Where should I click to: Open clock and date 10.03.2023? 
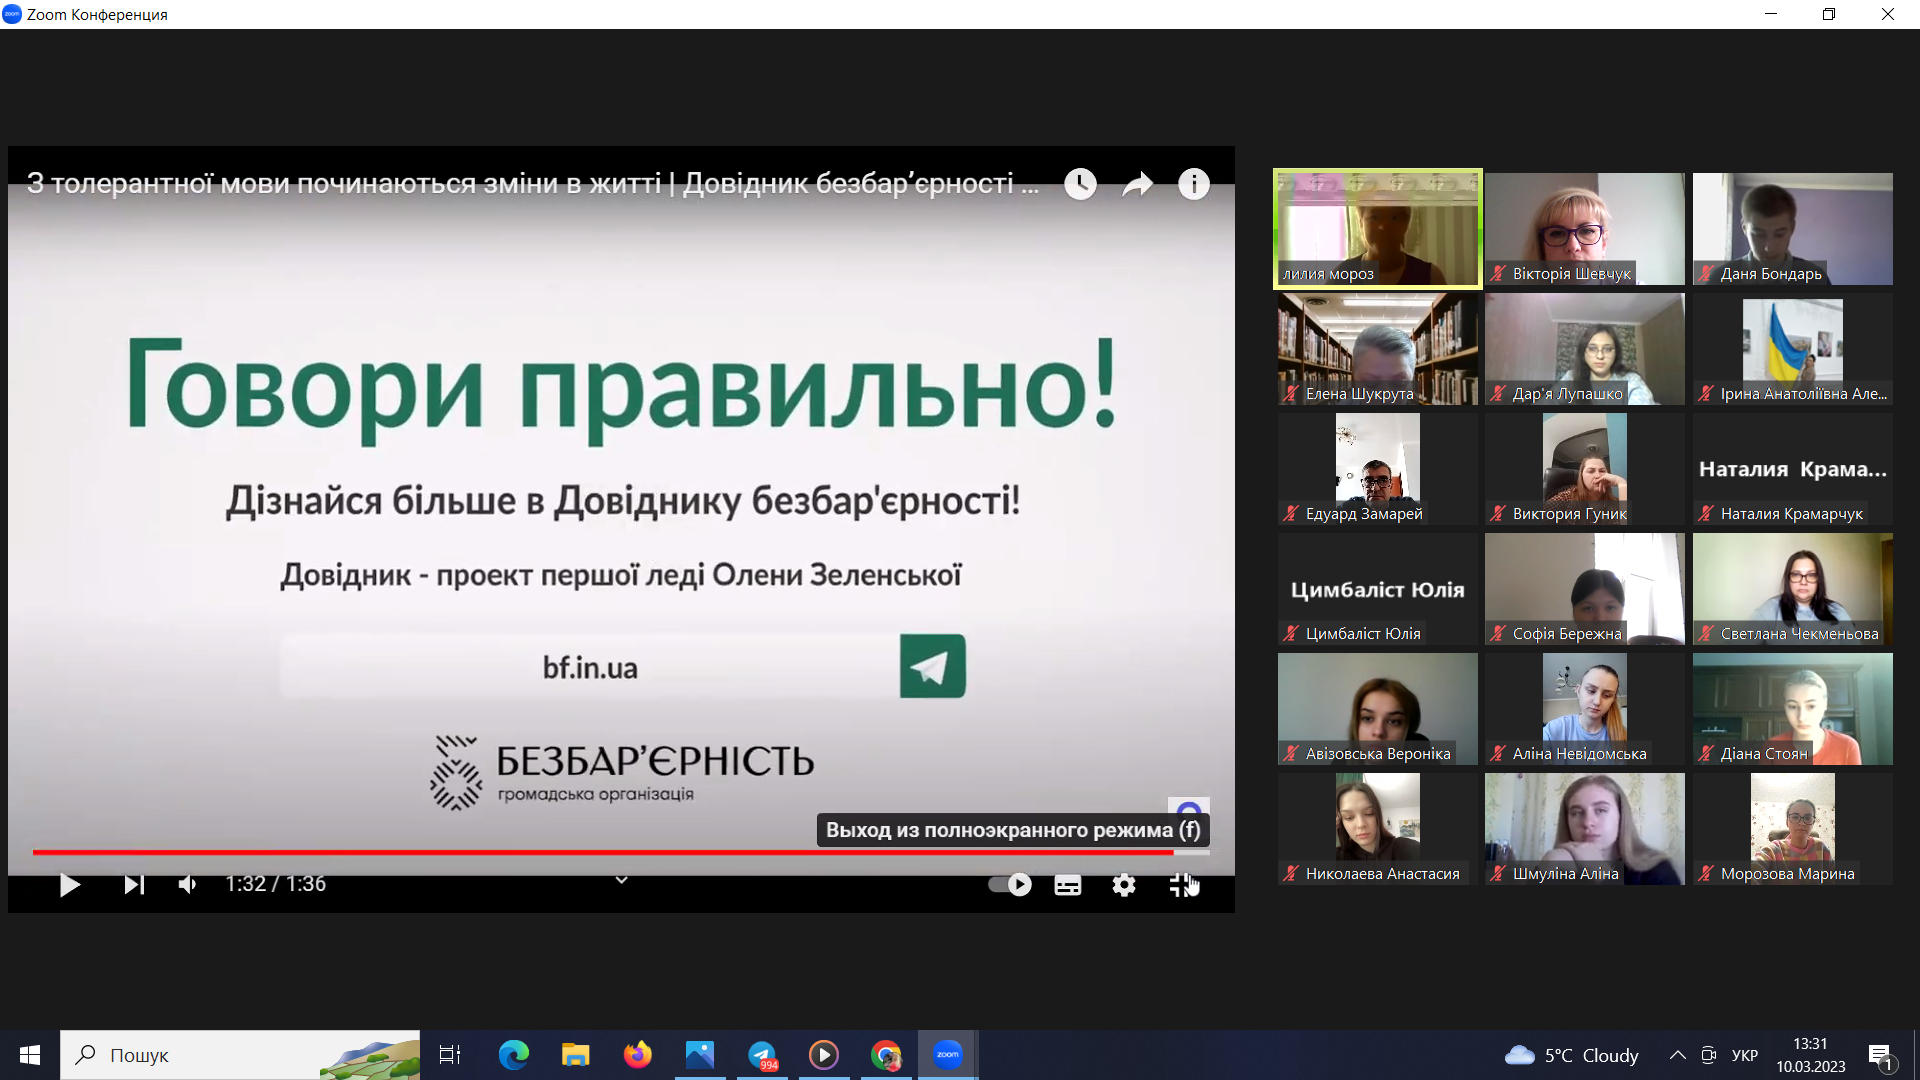tap(1811, 1055)
